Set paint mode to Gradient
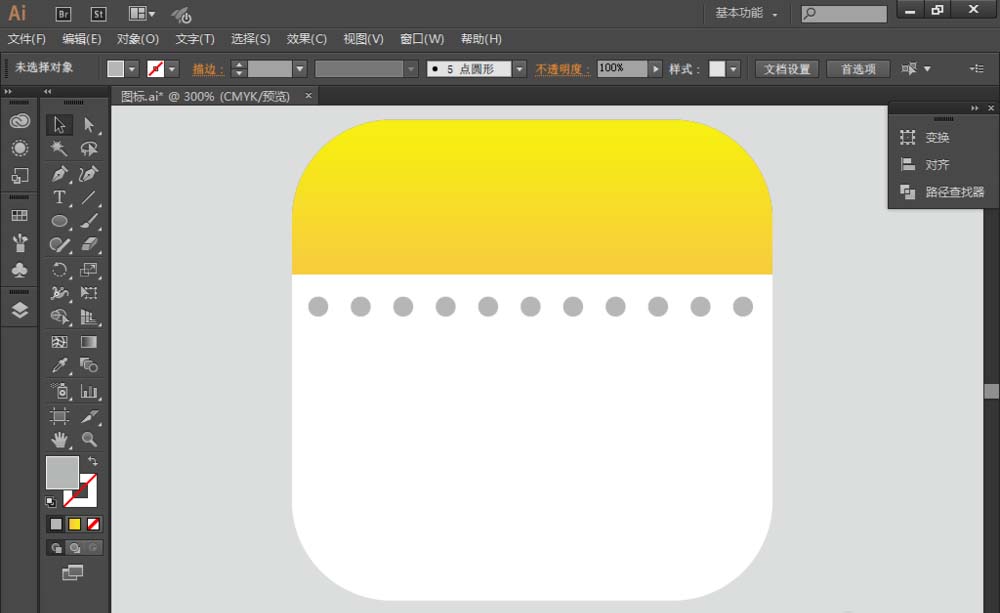The width and height of the screenshot is (1000, 613). click(x=75, y=524)
